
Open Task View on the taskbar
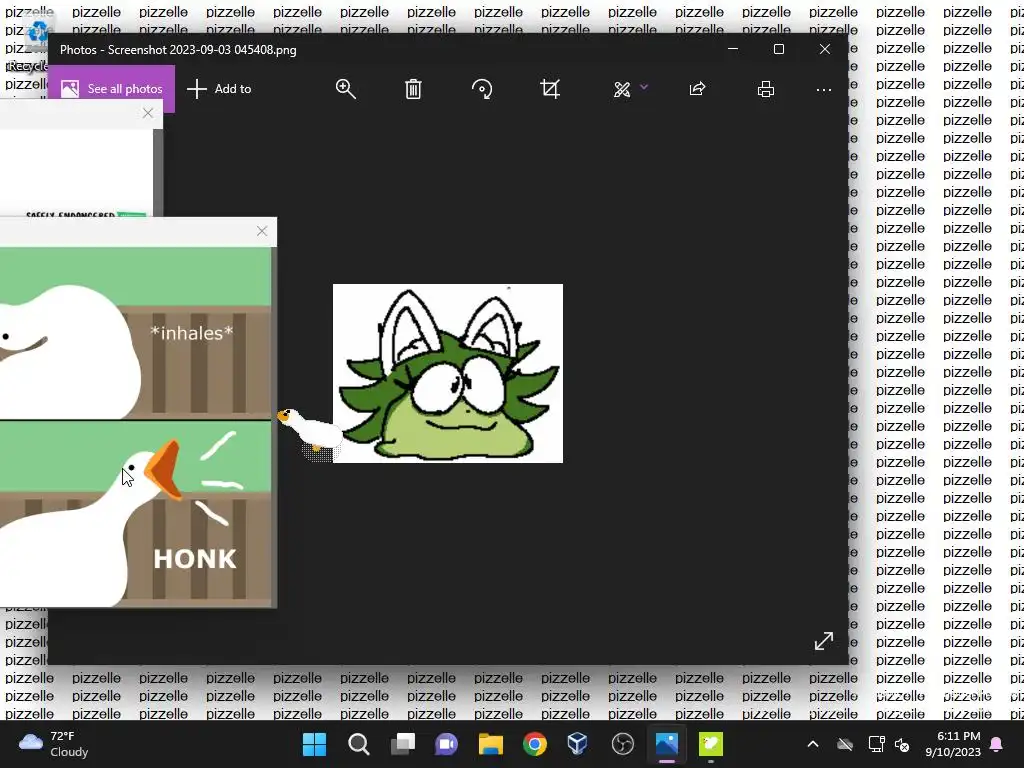pyautogui.click(x=403, y=744)
